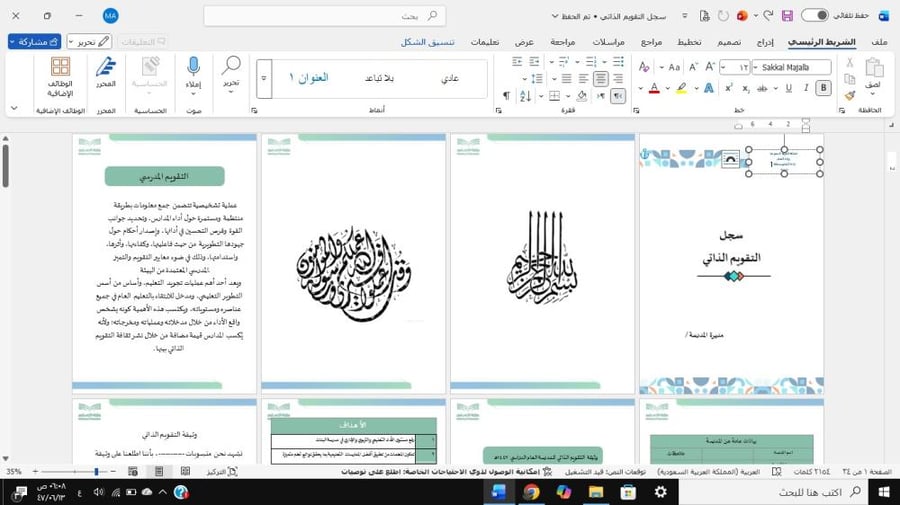Apply Subscript with the x₂ icon
Image resolution: width=900 pixels, height=505 pixels.
coord(746,88)
